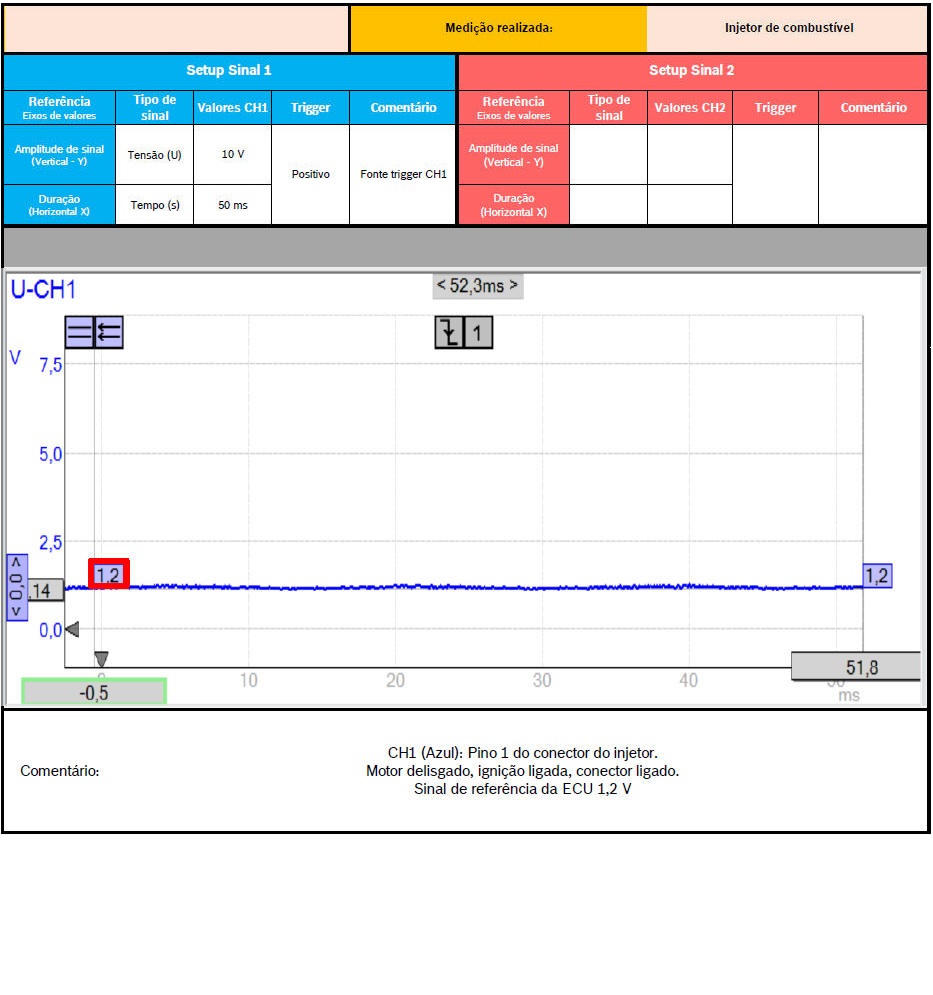The image size is (933, 995).
Task: Click the gray ,14 voltage cursor label
Action: coord(42,591)
